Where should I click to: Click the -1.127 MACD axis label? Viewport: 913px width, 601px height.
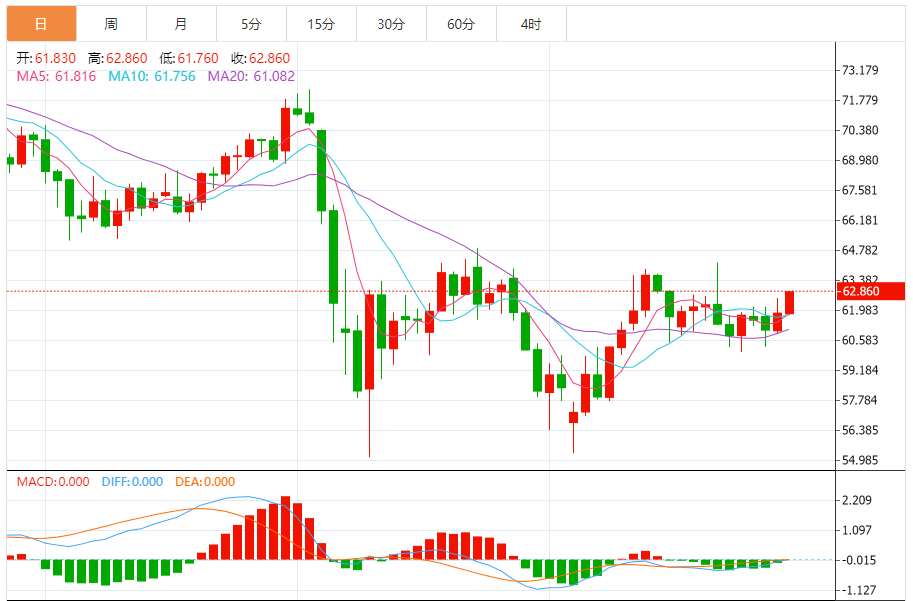click(x=859, y=590)
